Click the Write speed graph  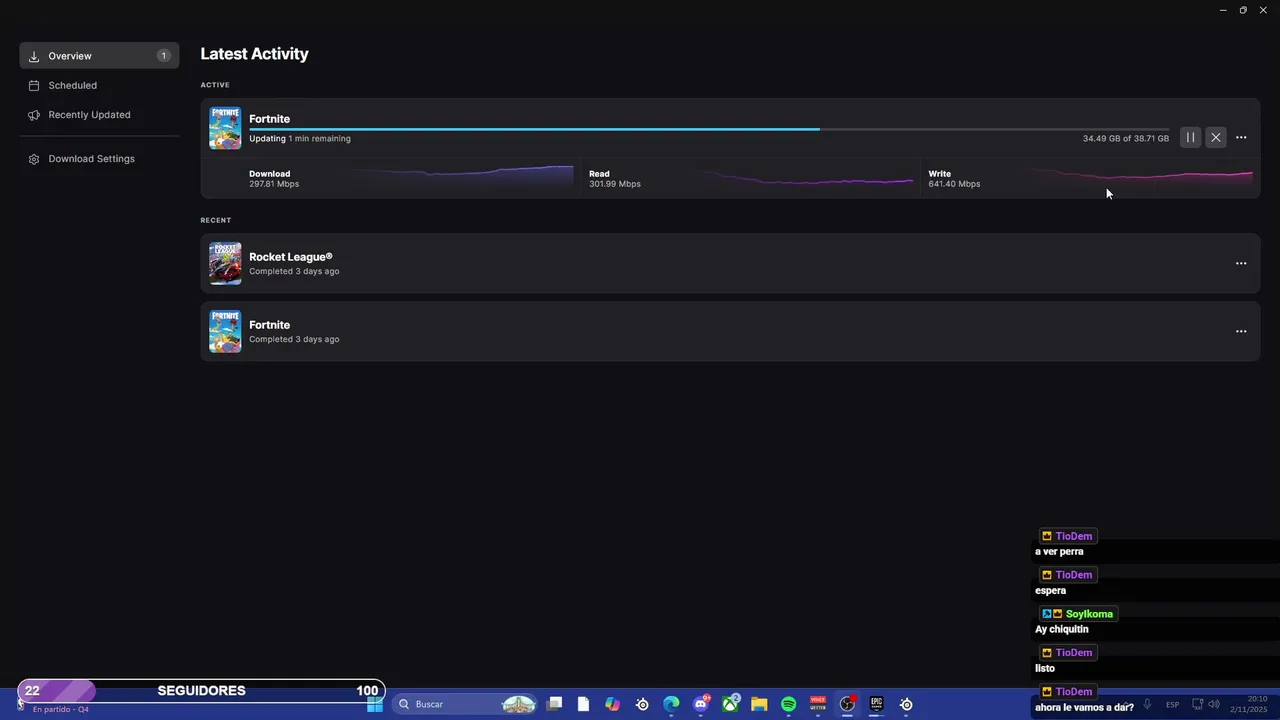click(x=1142, y=178)
